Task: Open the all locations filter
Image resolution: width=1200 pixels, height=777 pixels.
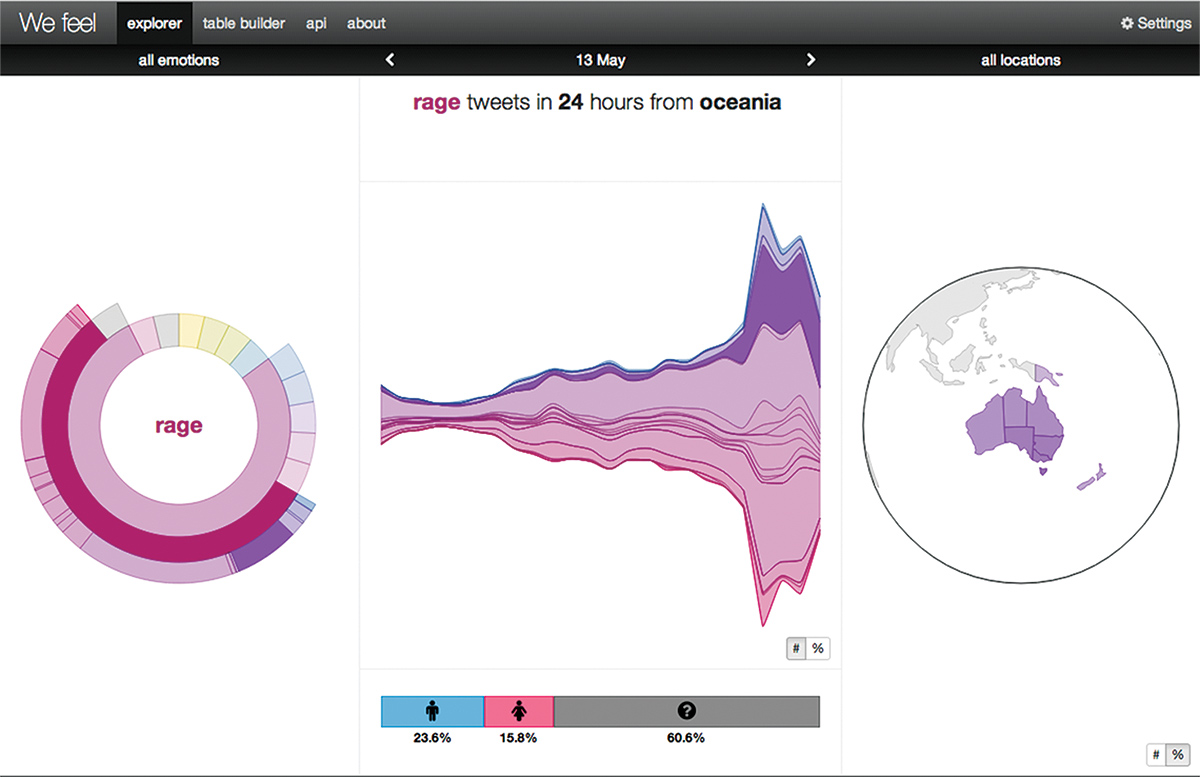Action: click(1020, 60)
